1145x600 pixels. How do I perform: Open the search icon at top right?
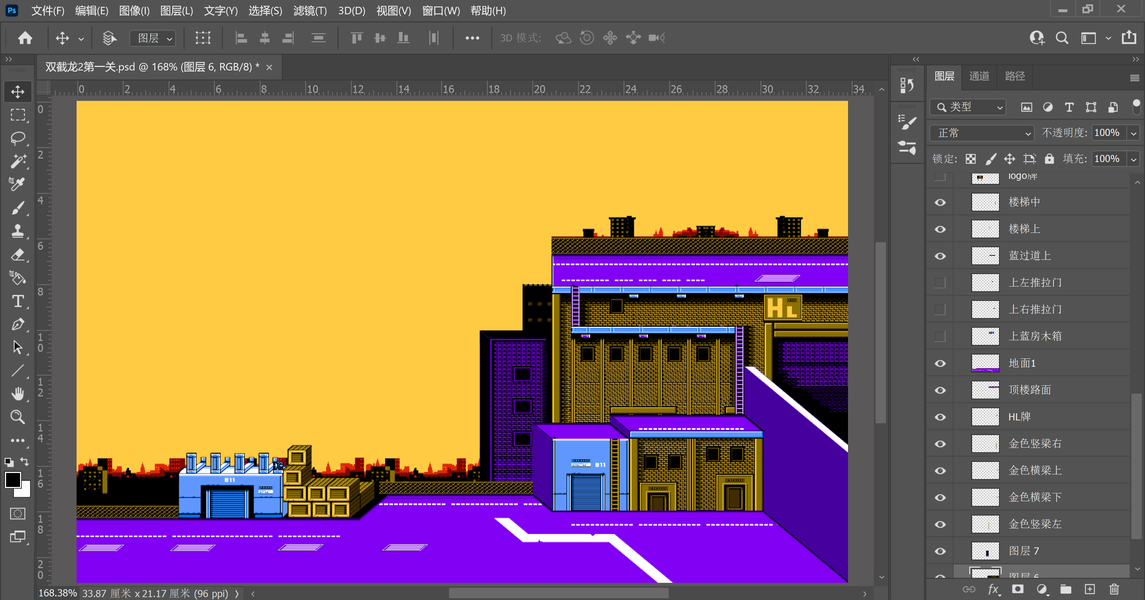click(x=1062, y=38)
